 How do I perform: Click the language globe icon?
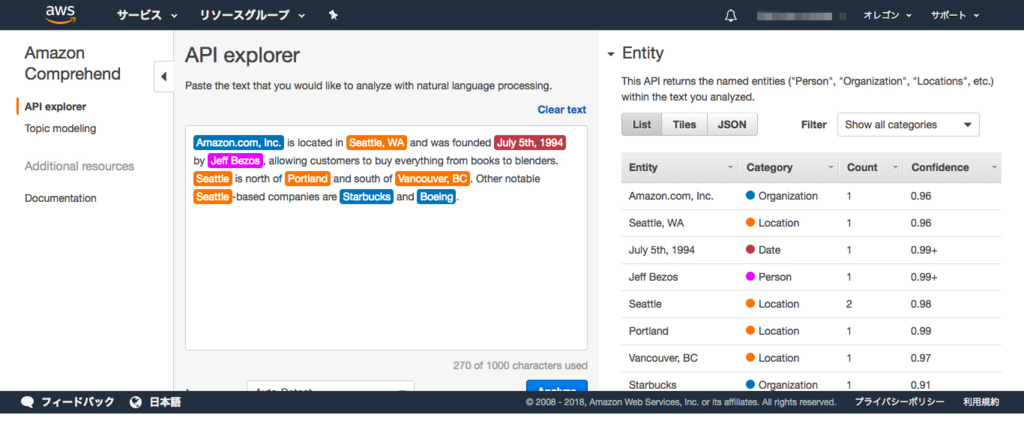click(136, 402)
